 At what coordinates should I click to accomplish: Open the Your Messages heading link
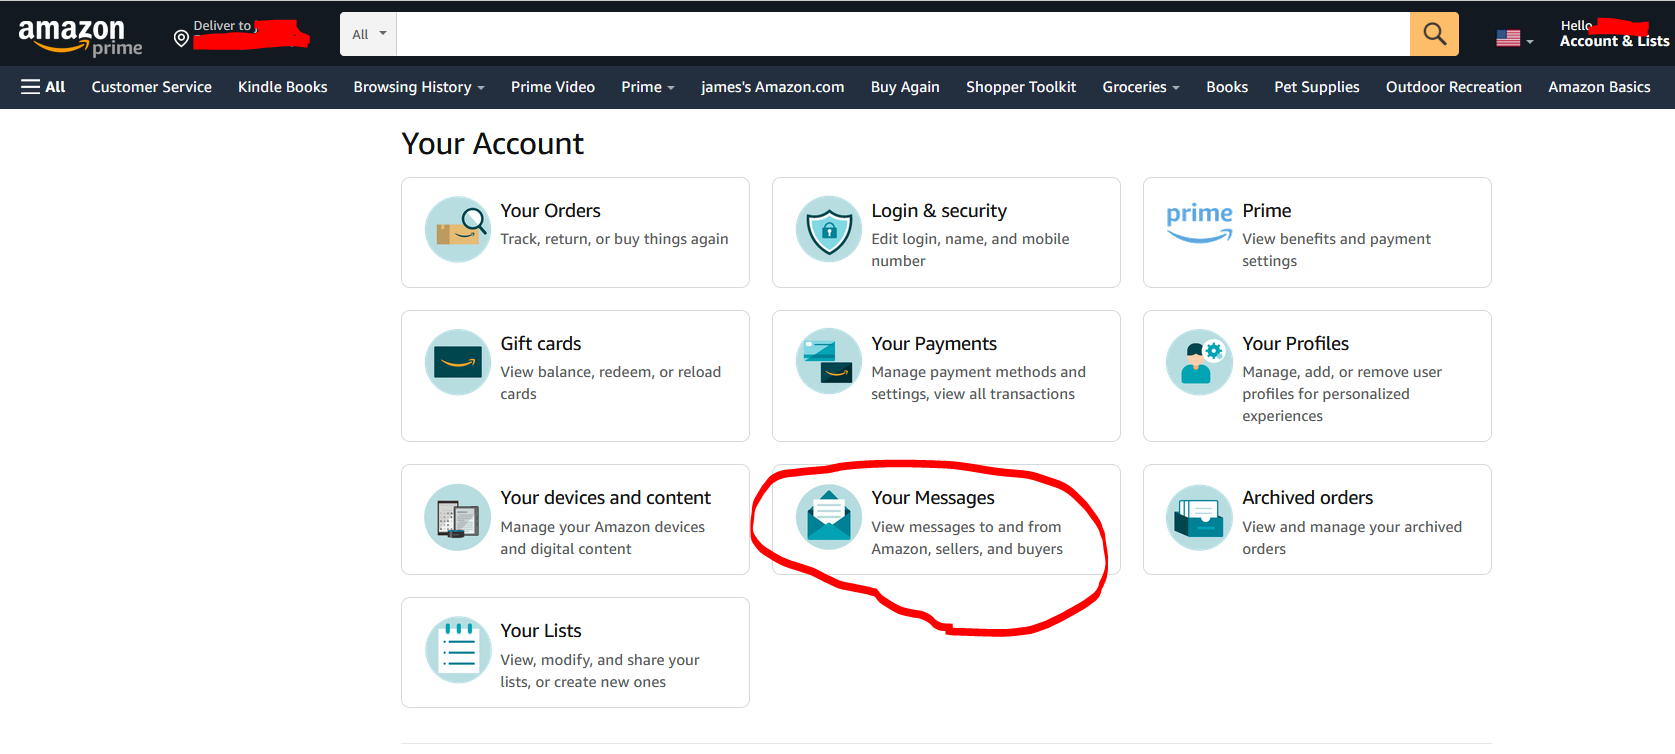933,498
